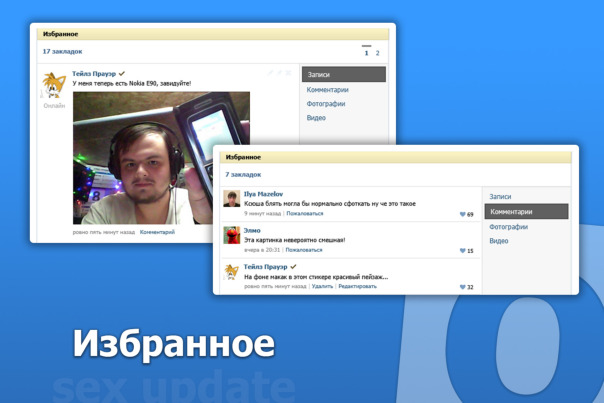Click the '7 закладок' counter text

pyautogui.click(x=243, y=175)
